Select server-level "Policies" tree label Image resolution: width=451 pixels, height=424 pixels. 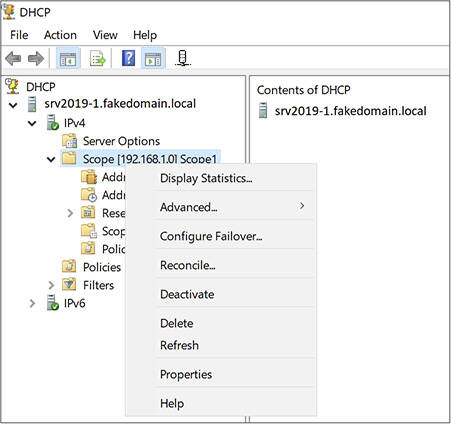coord(102,267)
